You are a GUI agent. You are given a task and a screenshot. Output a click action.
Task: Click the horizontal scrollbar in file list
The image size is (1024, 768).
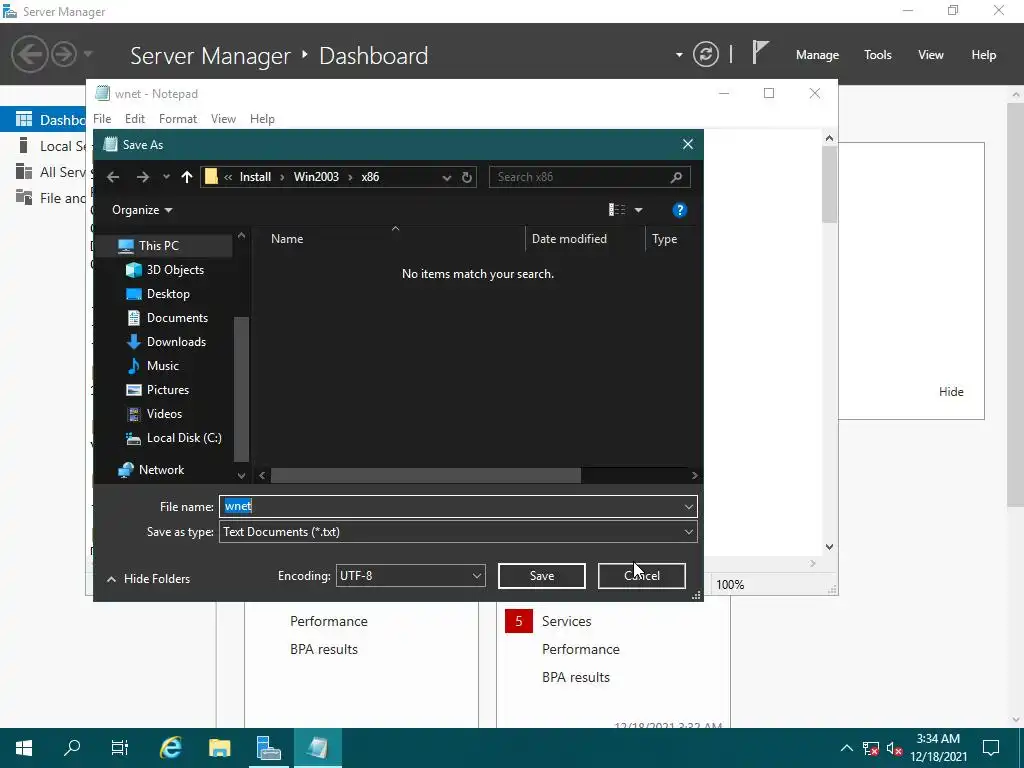tap(426, 475)
